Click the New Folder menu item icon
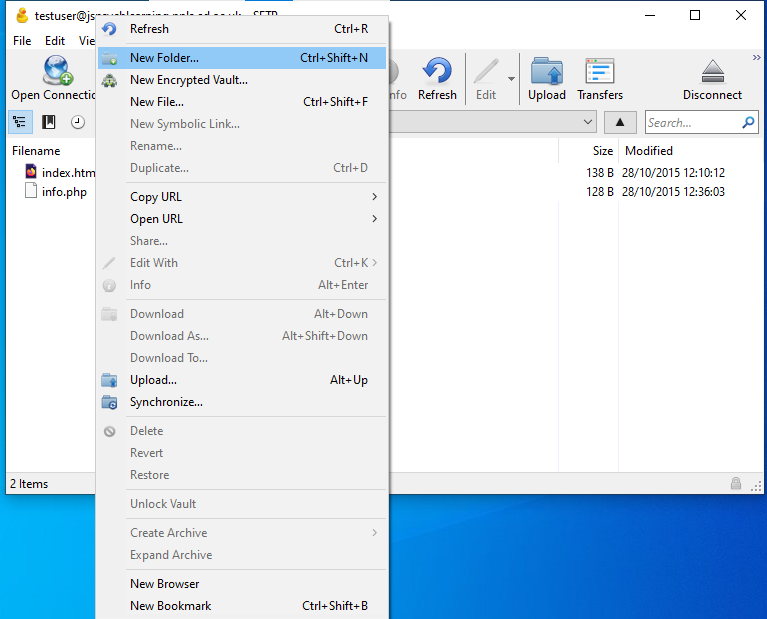The height and width of the screenshot is (619, 767). (x=109, y=58)
